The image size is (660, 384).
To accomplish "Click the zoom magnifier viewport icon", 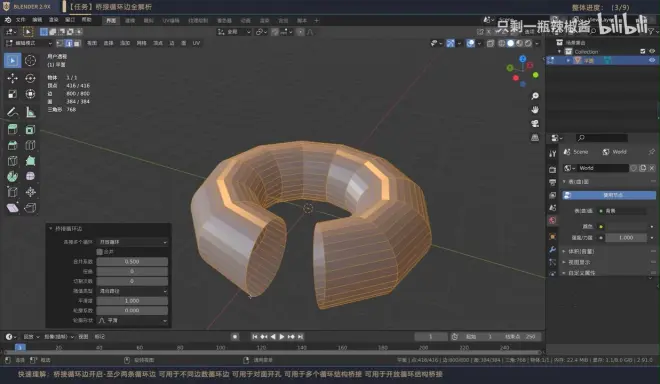I will pos(535,96).
